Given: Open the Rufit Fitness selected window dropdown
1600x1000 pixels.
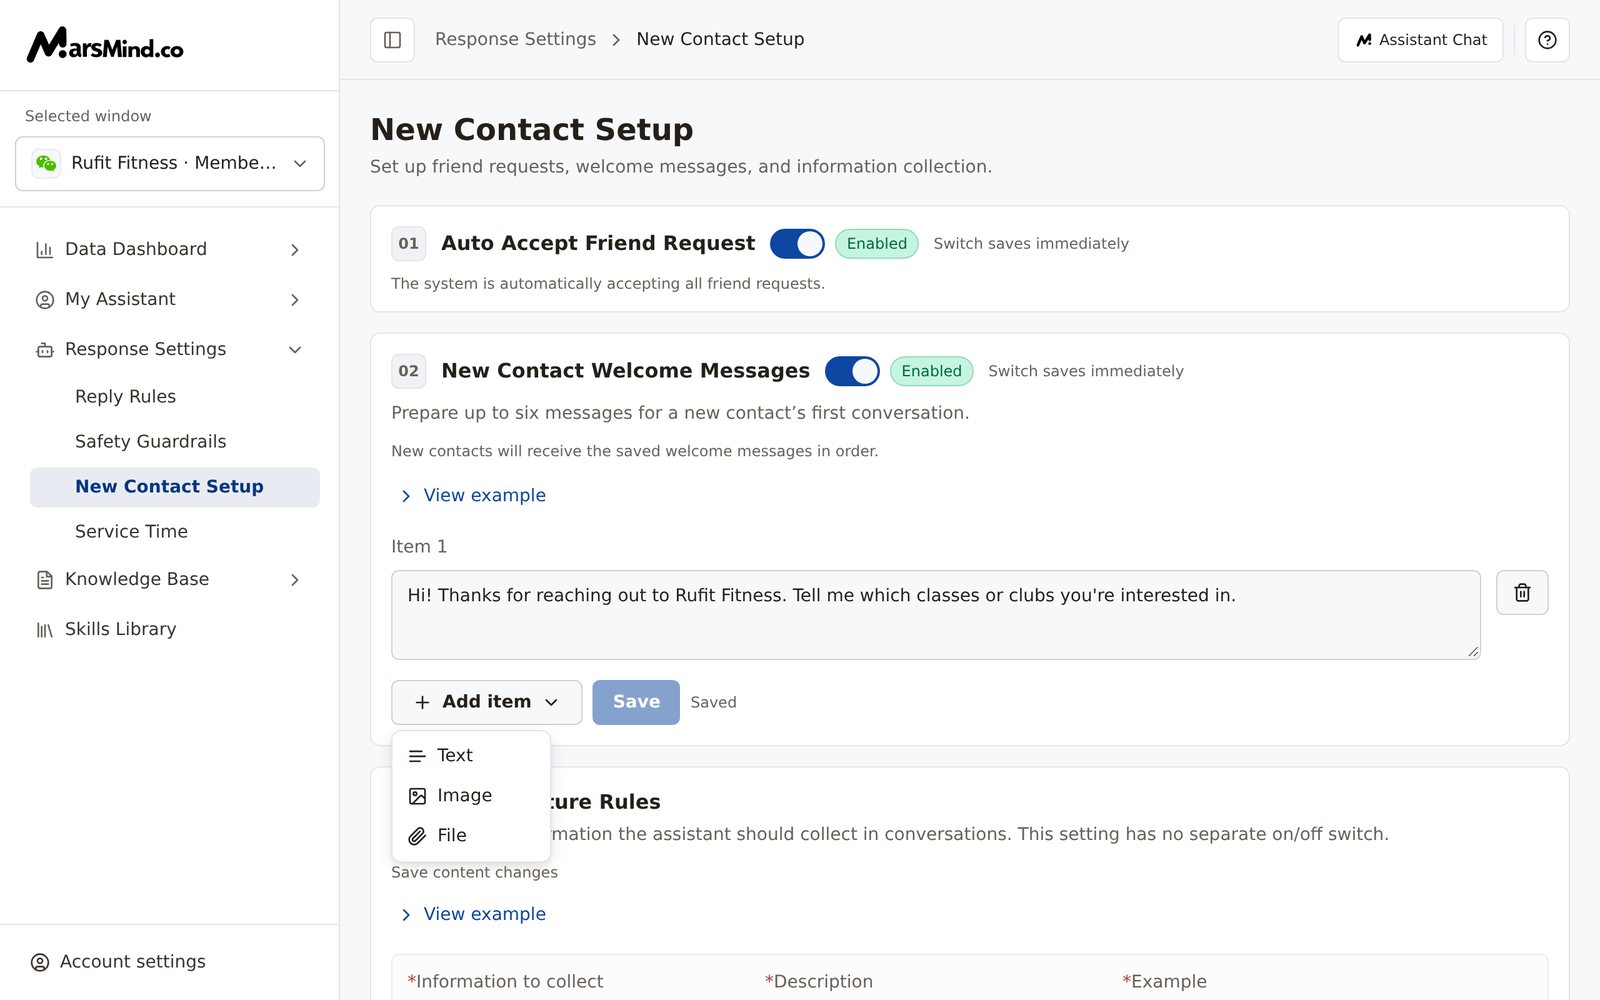Looking at the screenshot, I should click(170, 163).
